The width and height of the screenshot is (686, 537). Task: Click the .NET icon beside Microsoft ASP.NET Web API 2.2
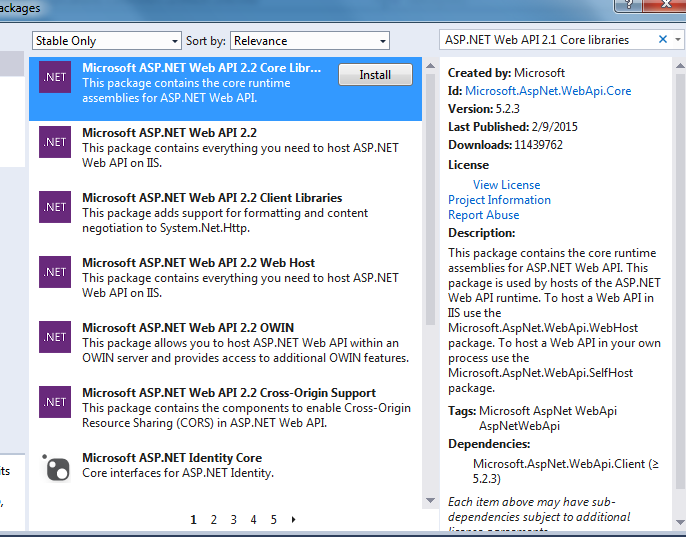(54, 142)
